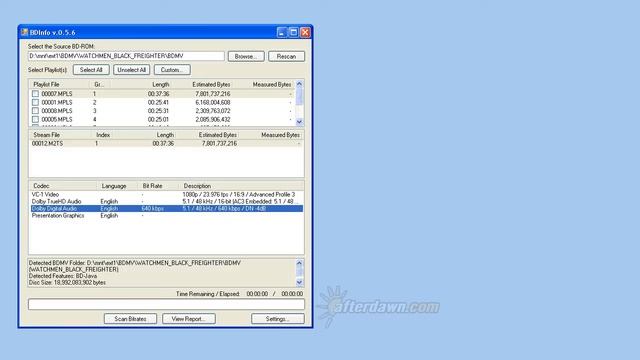The height and width of the screenshot is (360, 640).
Task: Click Detected Features: BD-Java line
Action: pos(63,276)
